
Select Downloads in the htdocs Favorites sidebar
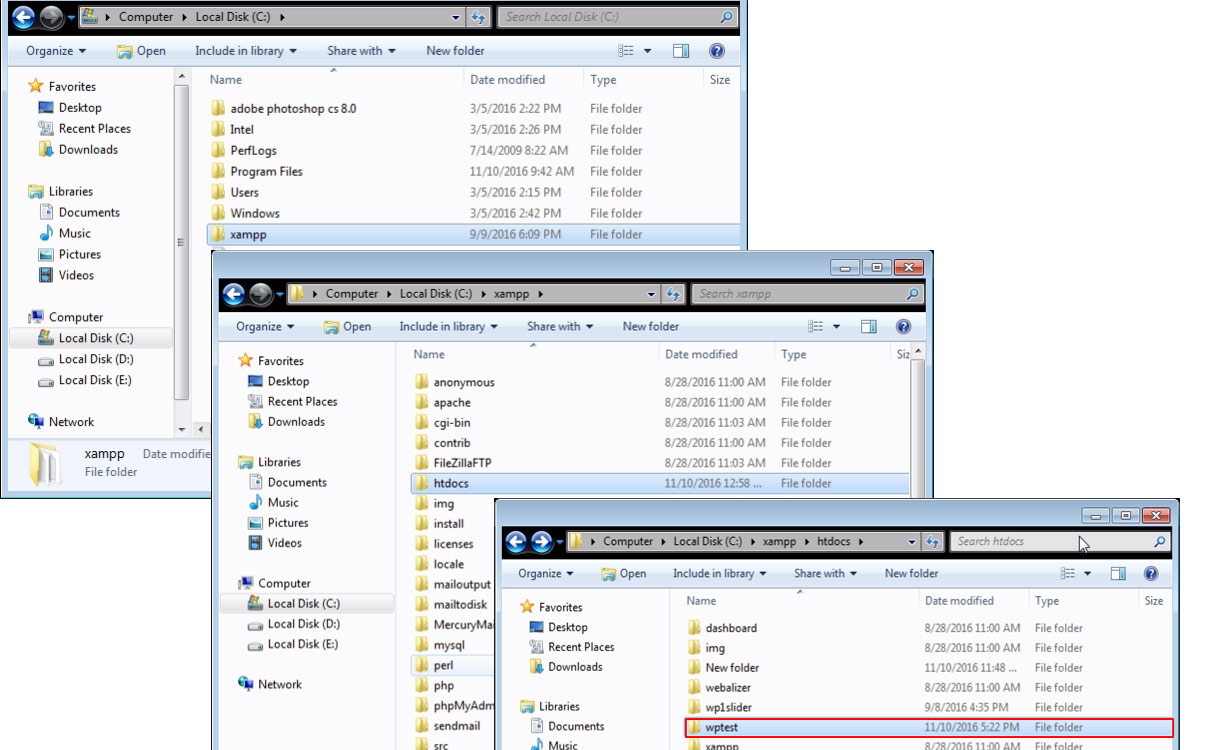click(x=575, y=667)
